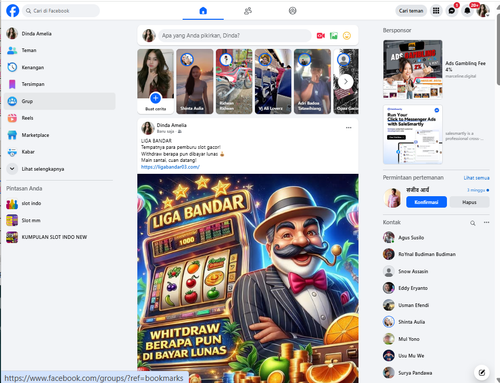Screen dimensions: 500x383
Task: Open Shinta Aulia's story
Action: pos(195,81)
